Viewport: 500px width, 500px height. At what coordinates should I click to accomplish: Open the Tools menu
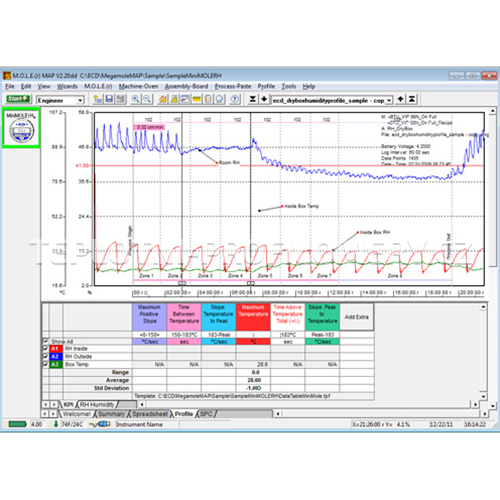(x=288, y=86)
